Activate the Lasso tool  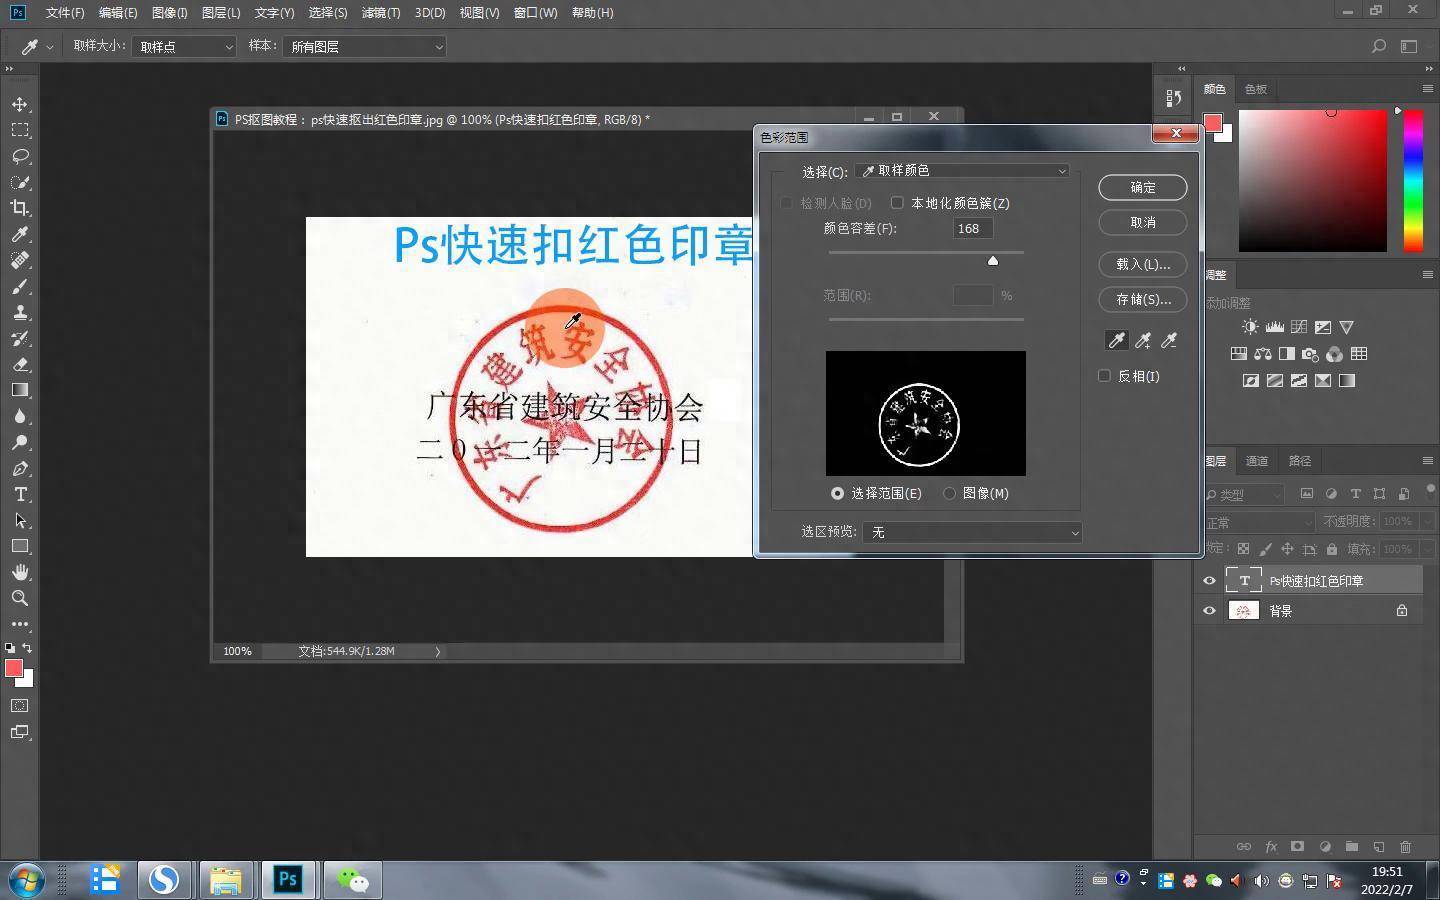pos(20,156)
